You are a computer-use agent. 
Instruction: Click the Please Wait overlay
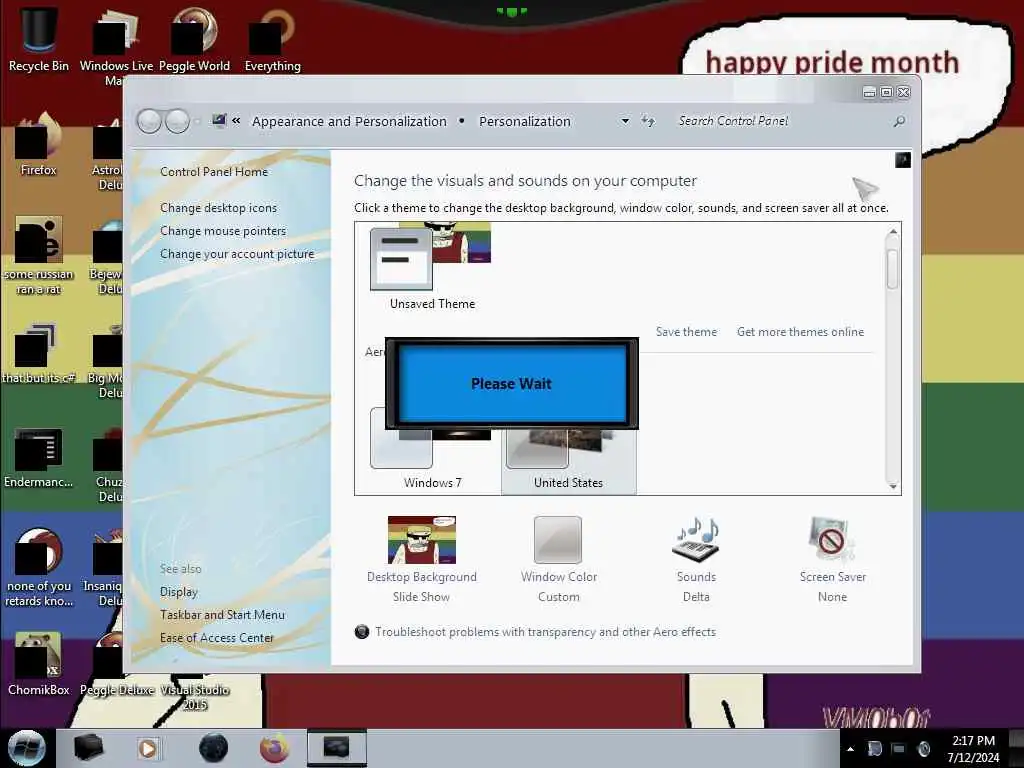pyautogui.click(x=511, y=383)
